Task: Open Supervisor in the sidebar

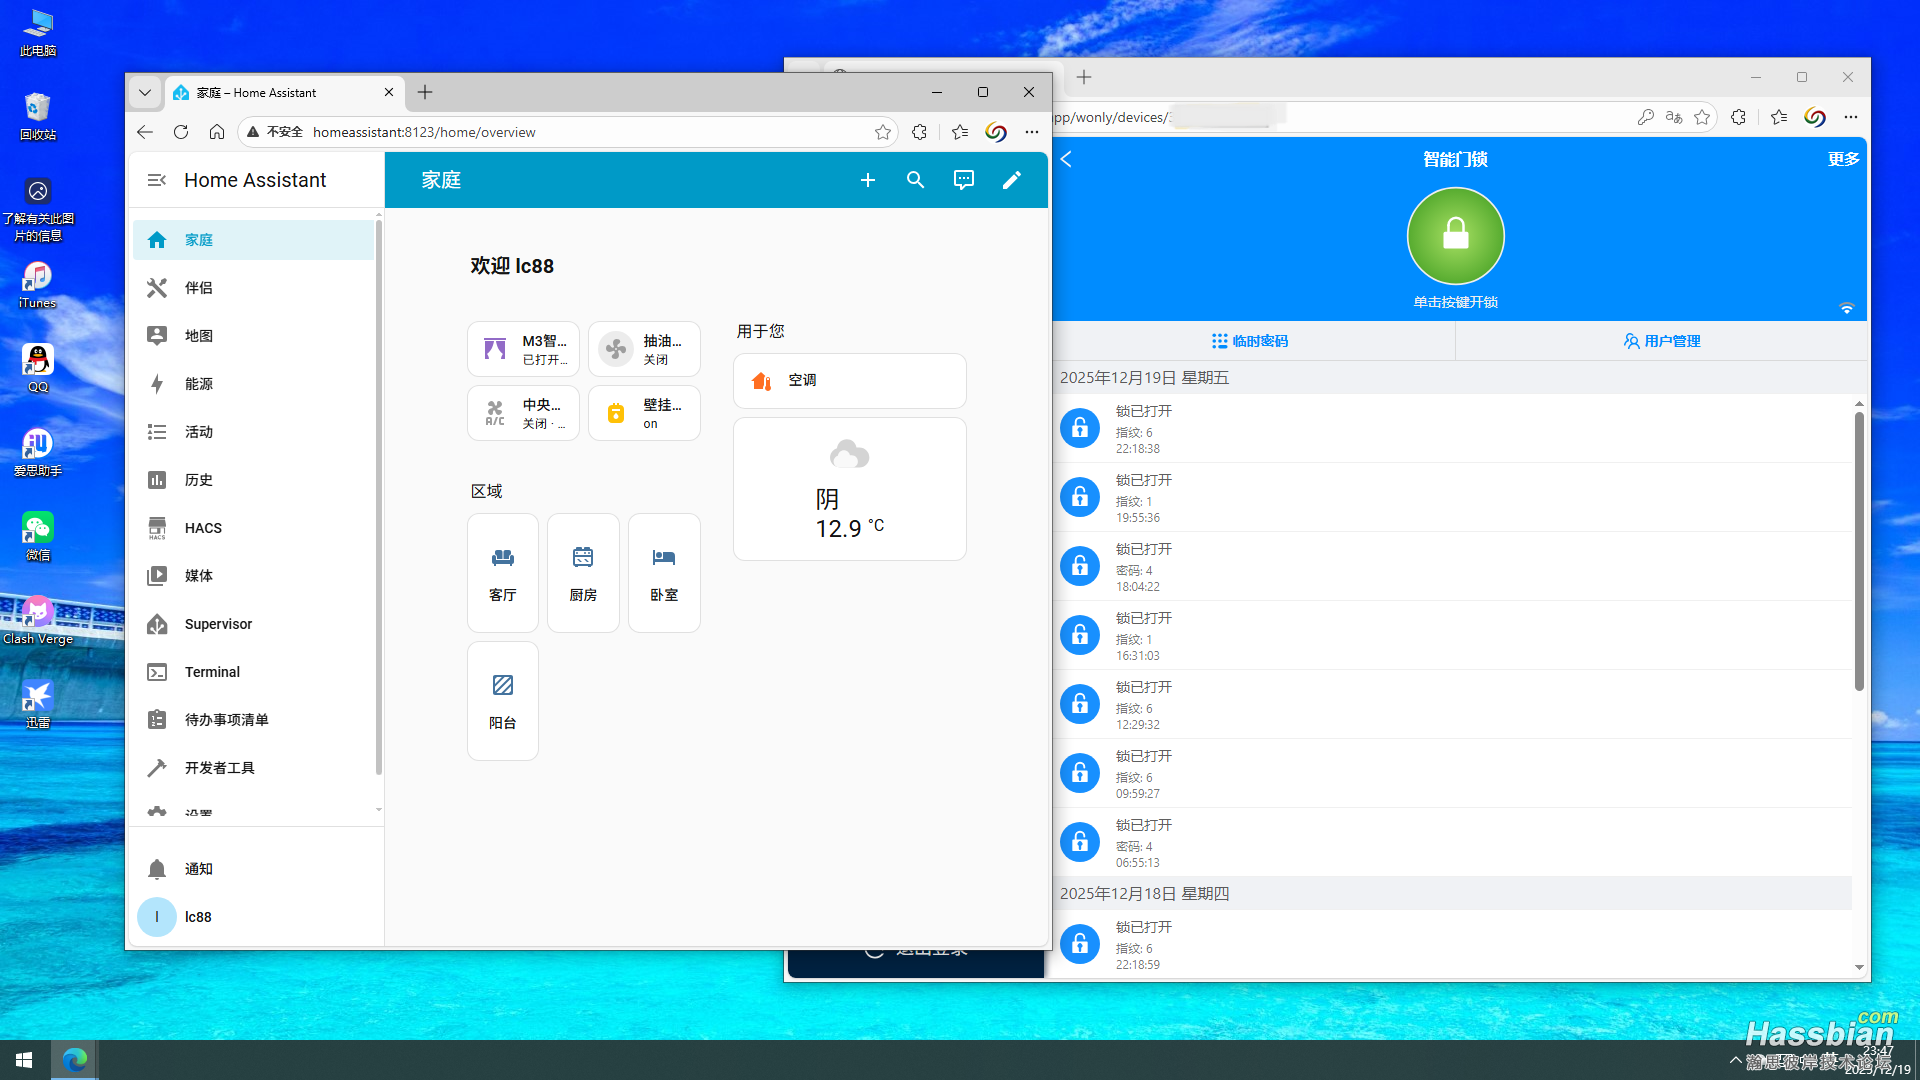Action: point(218,624)
